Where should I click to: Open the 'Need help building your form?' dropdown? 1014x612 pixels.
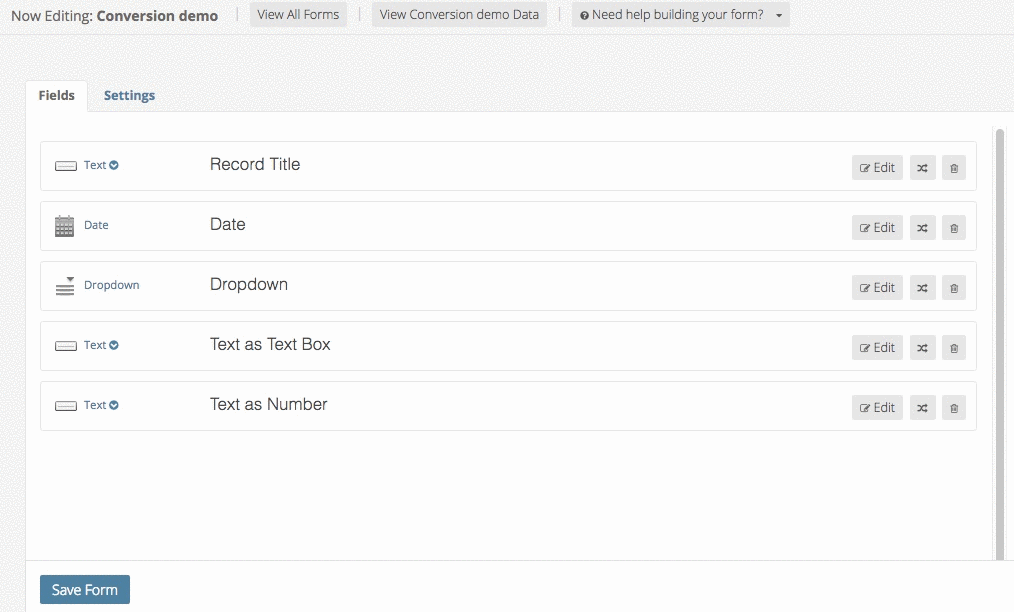coord(680,15)
